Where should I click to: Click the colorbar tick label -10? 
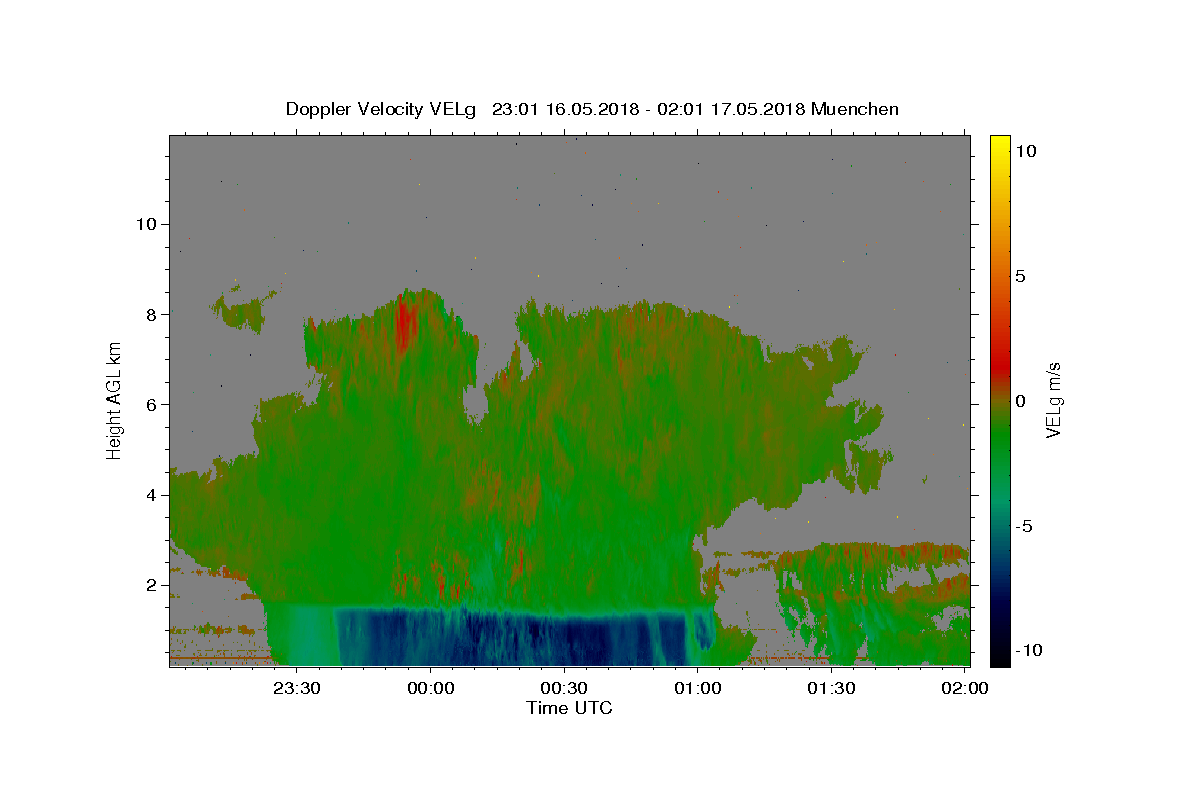click(1028, 651)
